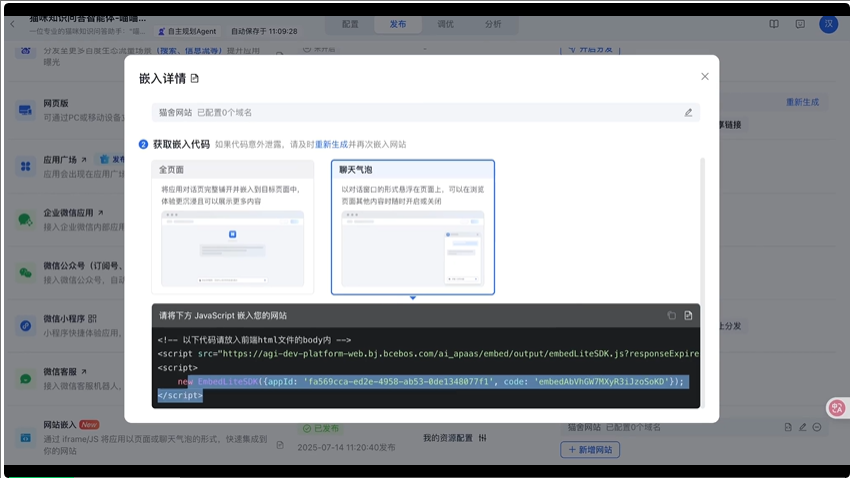Open the 微信客服 external link label
850x478 pixels.
(x=65, y=372)
